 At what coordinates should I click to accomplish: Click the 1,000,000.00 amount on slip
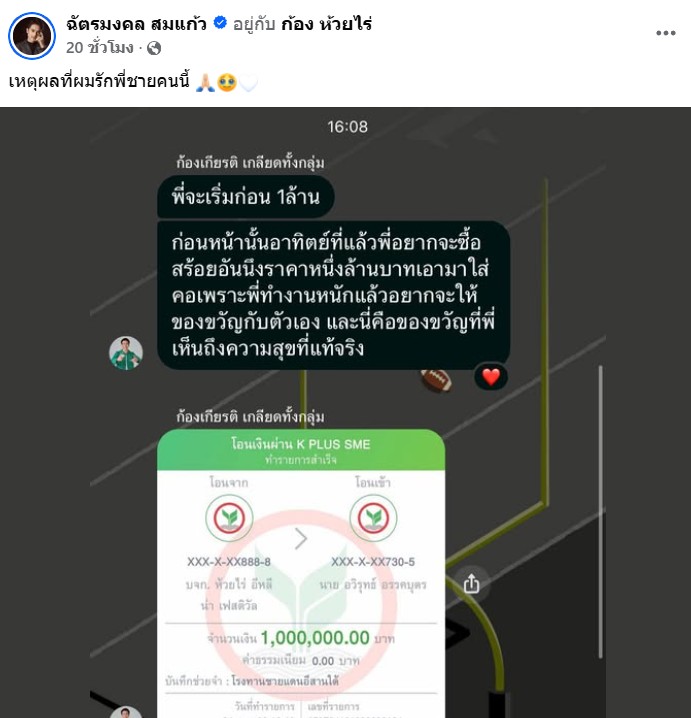click(x=315, y=638)
